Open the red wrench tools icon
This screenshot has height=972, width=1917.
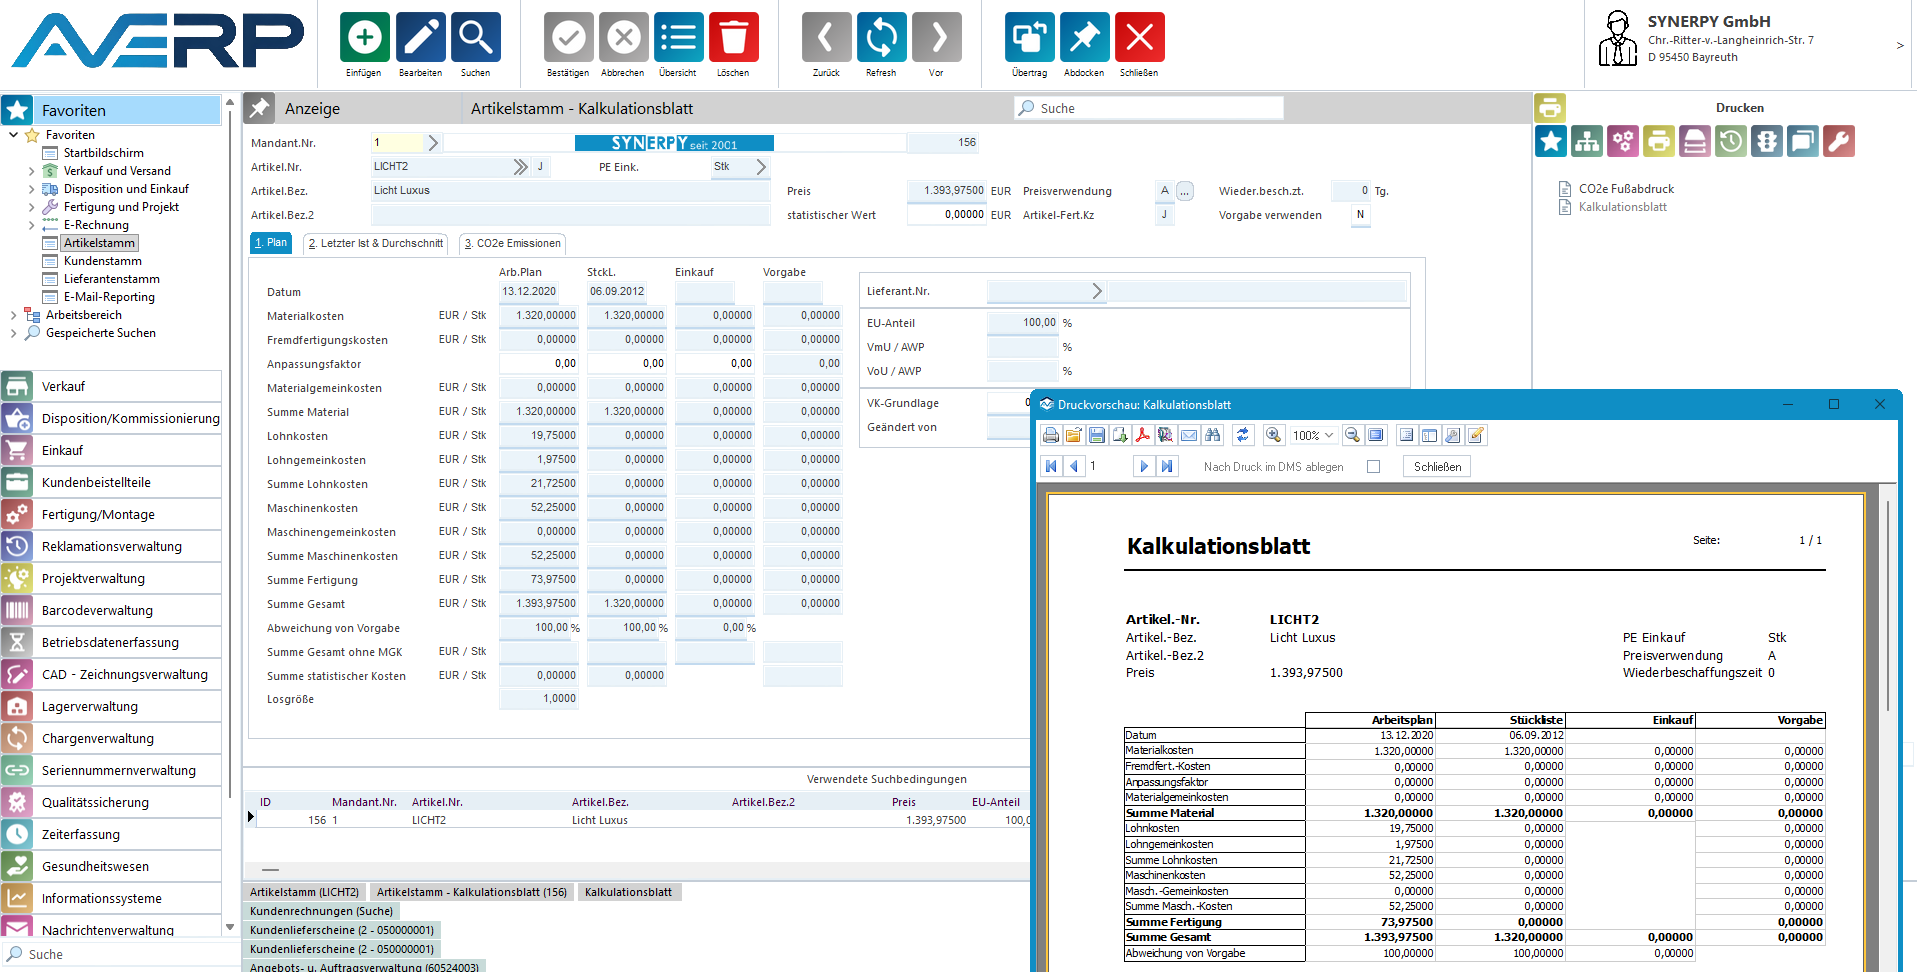(x=1839, y=141)
